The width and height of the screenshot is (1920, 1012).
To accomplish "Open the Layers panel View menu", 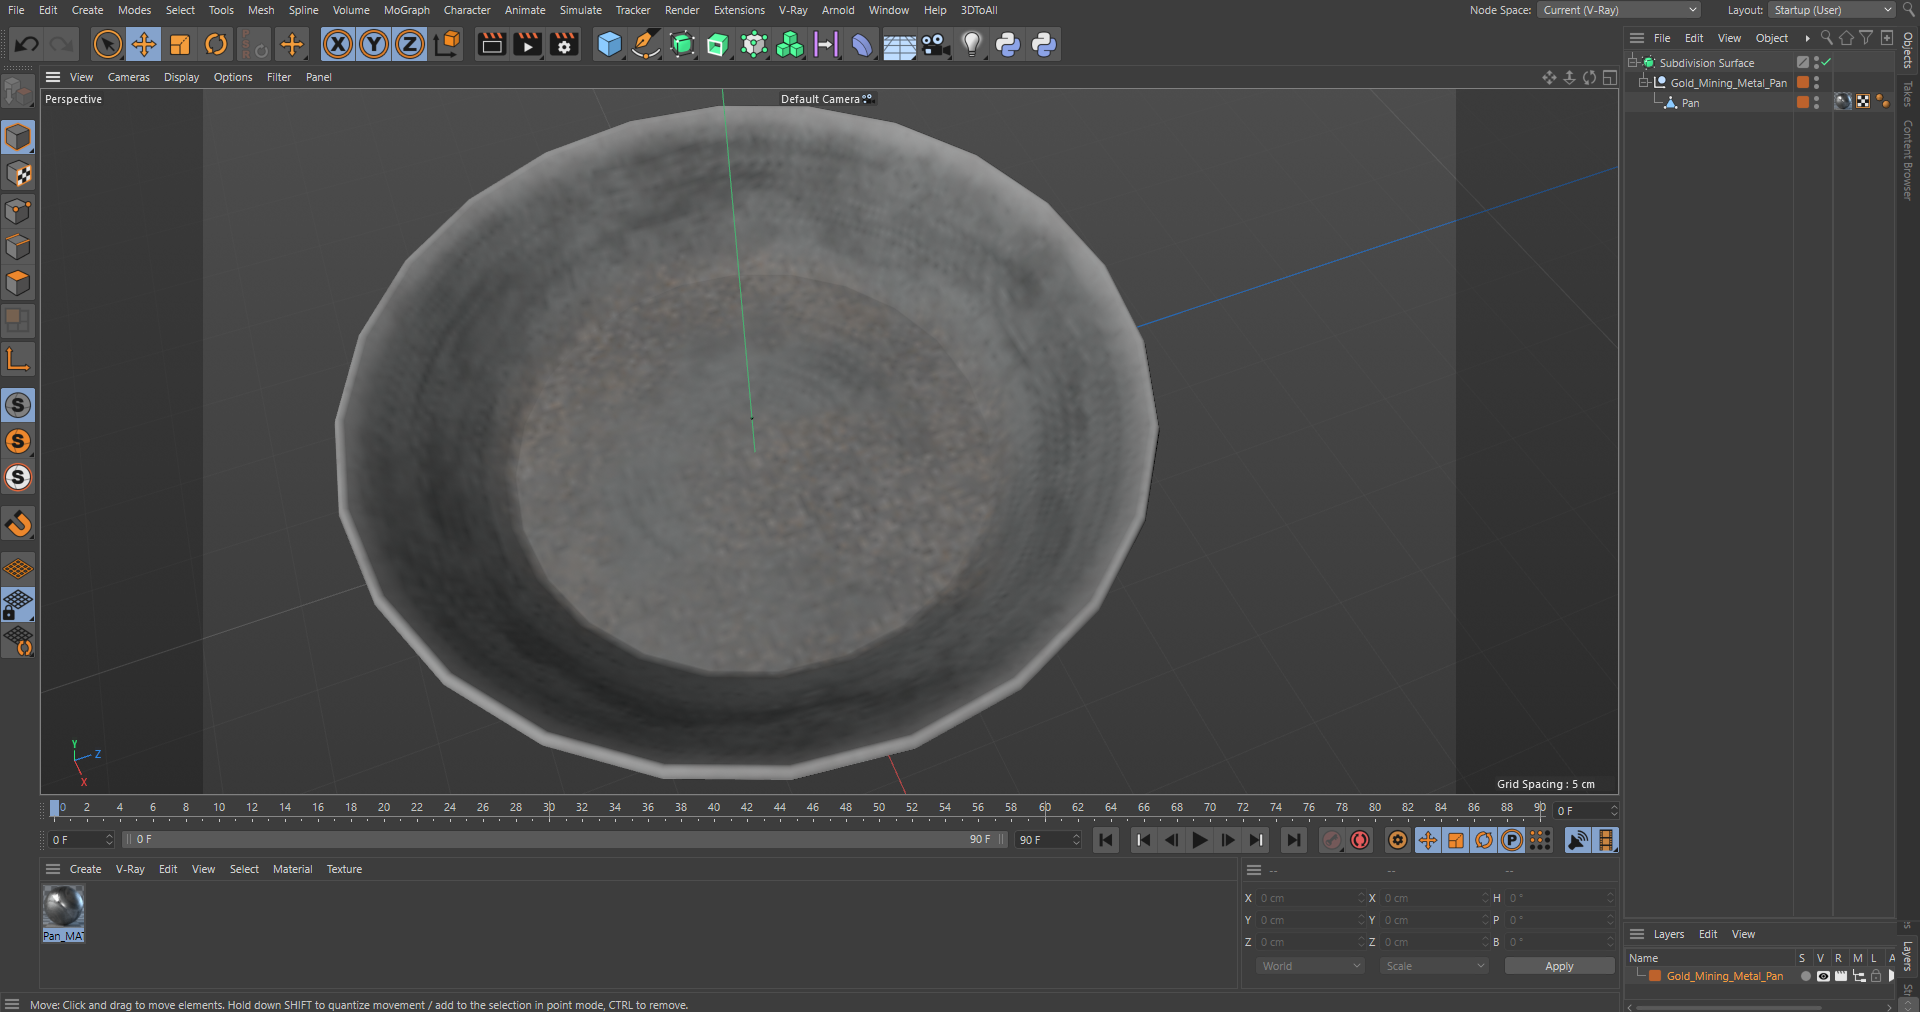I will (x=1743, y=934).
